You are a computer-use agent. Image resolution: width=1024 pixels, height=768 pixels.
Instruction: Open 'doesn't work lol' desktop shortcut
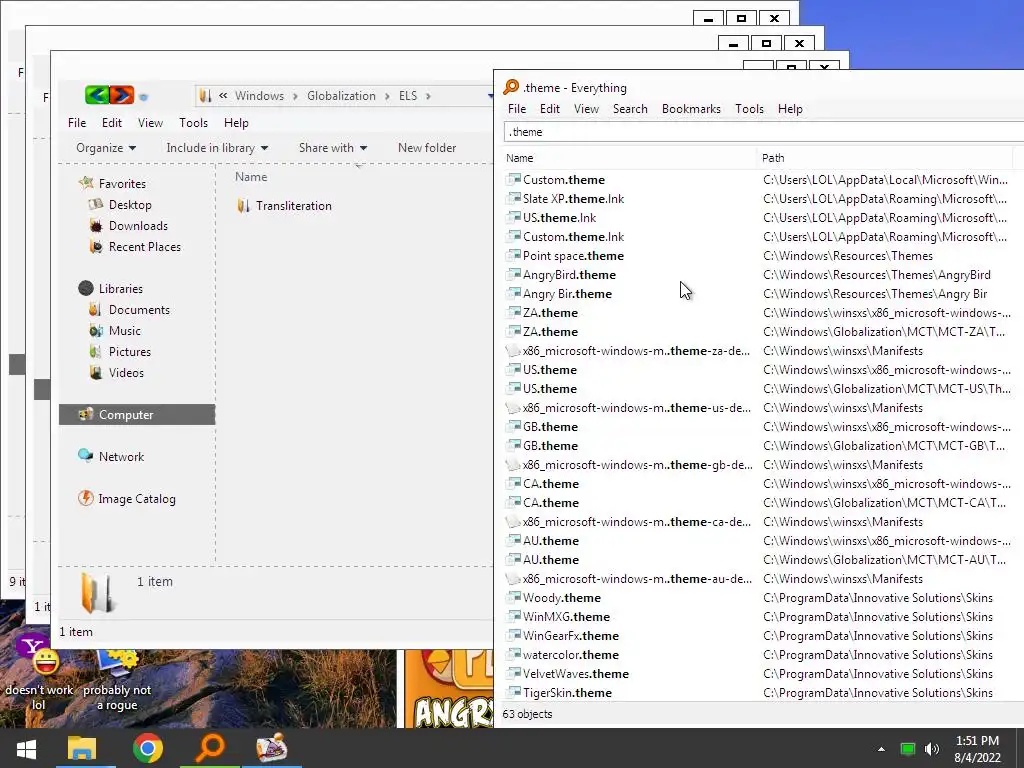[39, 673]
